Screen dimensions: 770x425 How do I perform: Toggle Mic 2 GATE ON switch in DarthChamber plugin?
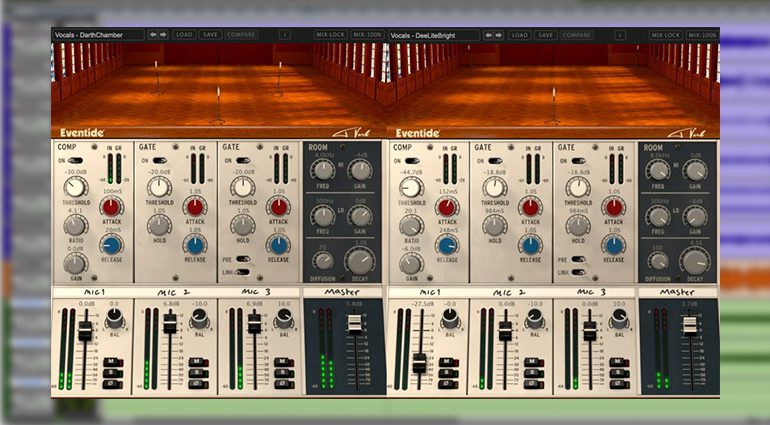click(x=159, y=161)
